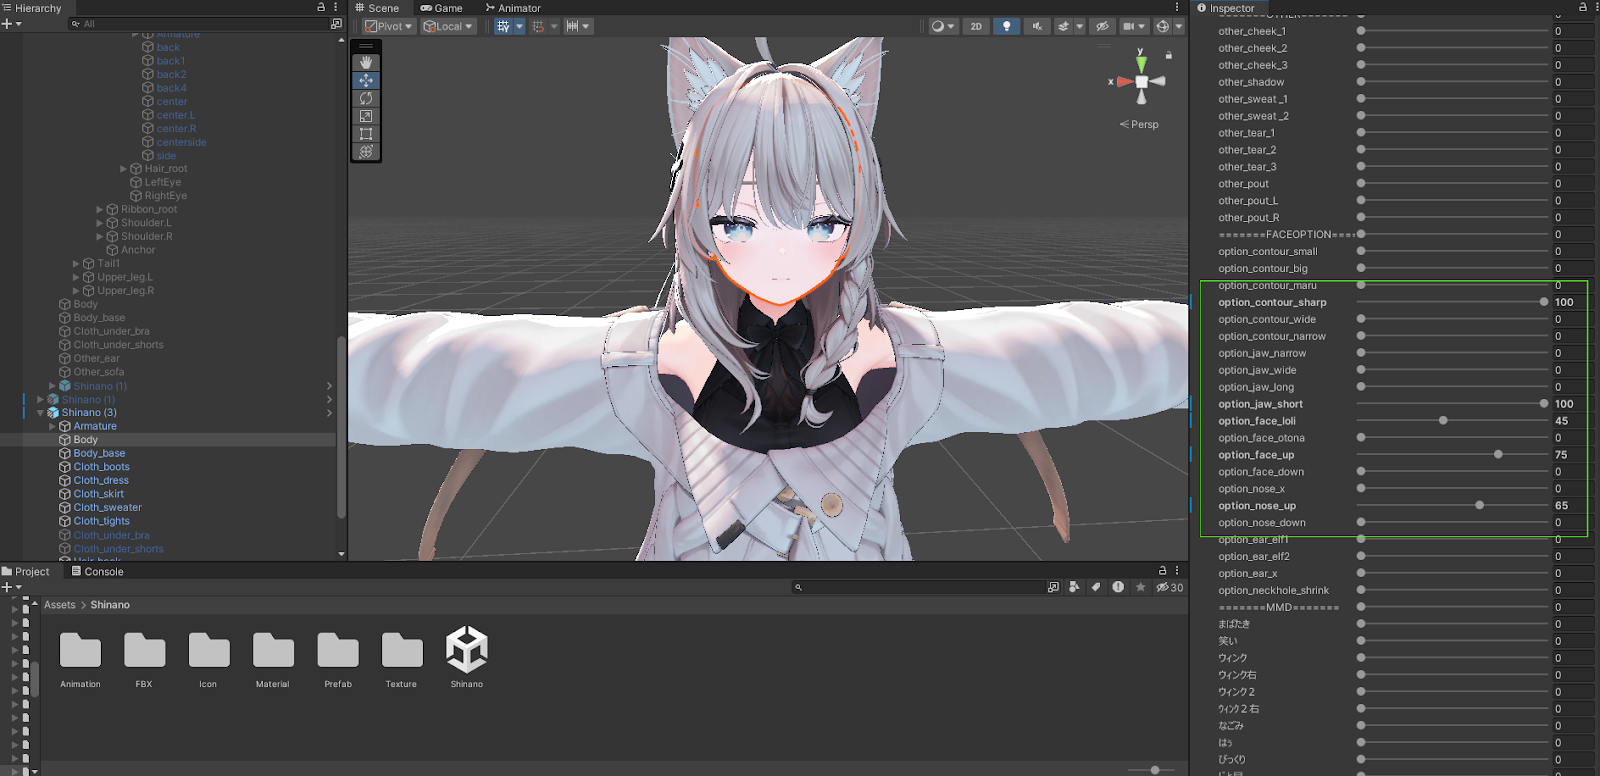
Task: Select the Scene tab
Action: (377, 8)
